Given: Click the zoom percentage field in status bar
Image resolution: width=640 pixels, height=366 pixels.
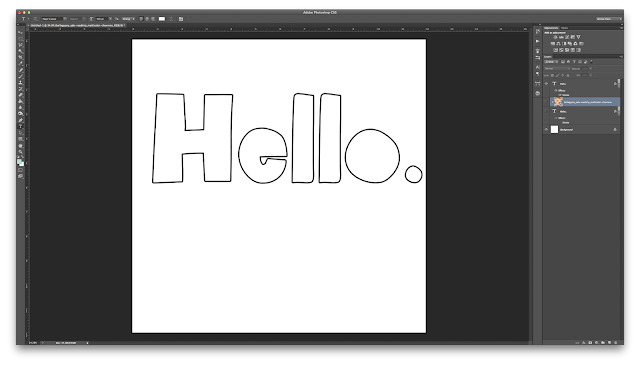Looking at the screenshot, I should [33, 343].
